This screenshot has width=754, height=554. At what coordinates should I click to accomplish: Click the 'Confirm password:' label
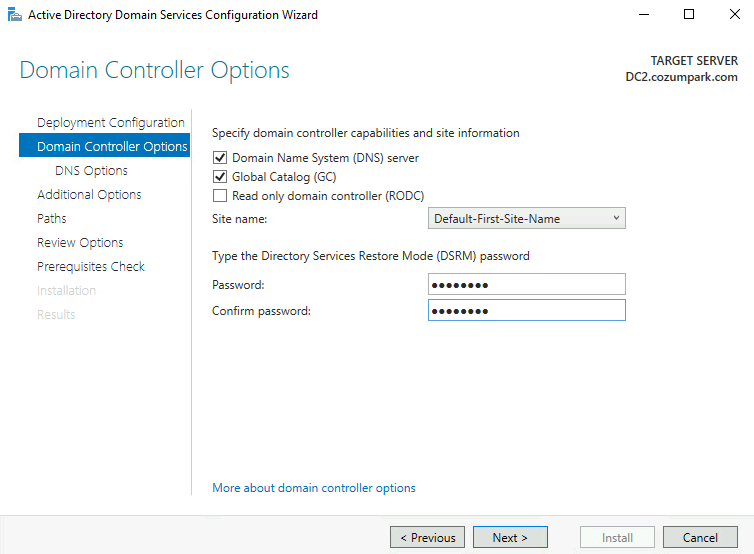click(x=261, y=311)
